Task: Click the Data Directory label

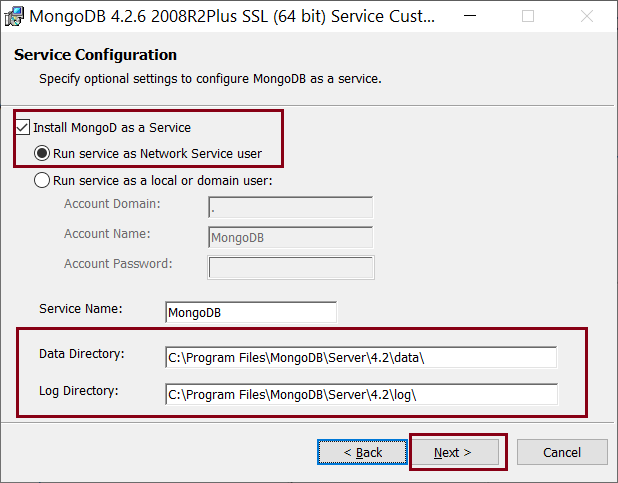Action: point(82,354)
